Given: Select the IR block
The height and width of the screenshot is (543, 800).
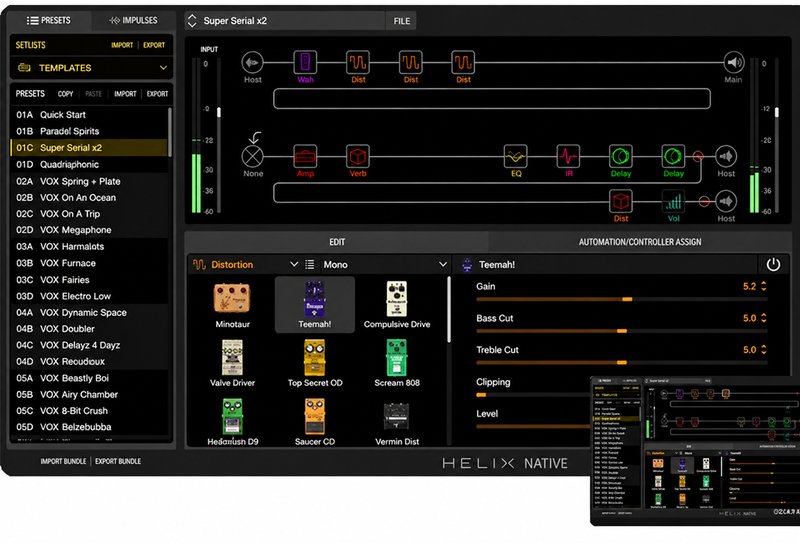Looking at the screenshot, I should click(568, 156).
